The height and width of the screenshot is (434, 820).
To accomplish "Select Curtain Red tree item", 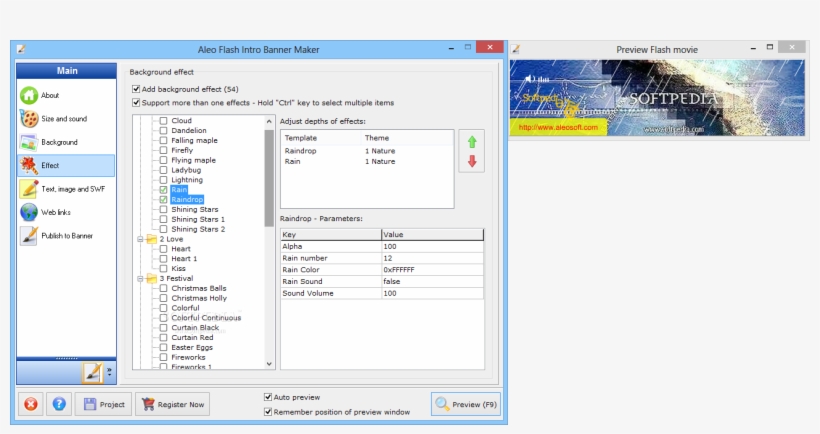I will [x=192, y=337].
